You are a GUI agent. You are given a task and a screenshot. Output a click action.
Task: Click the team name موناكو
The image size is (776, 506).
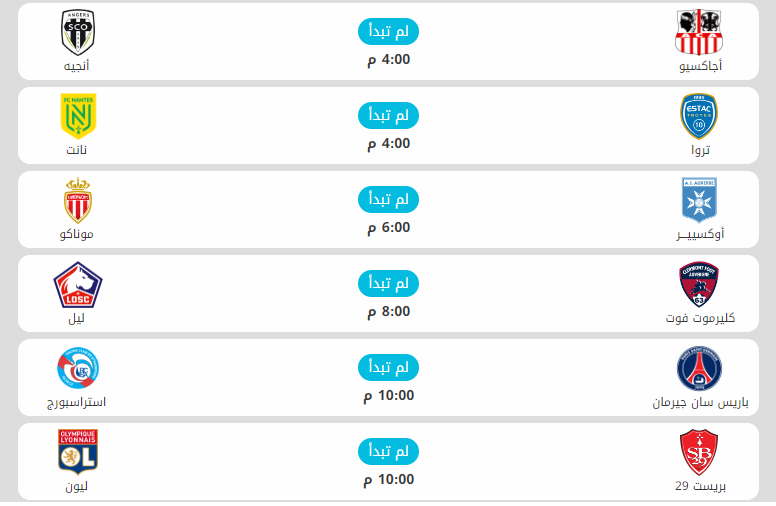(x=77, y=235)
